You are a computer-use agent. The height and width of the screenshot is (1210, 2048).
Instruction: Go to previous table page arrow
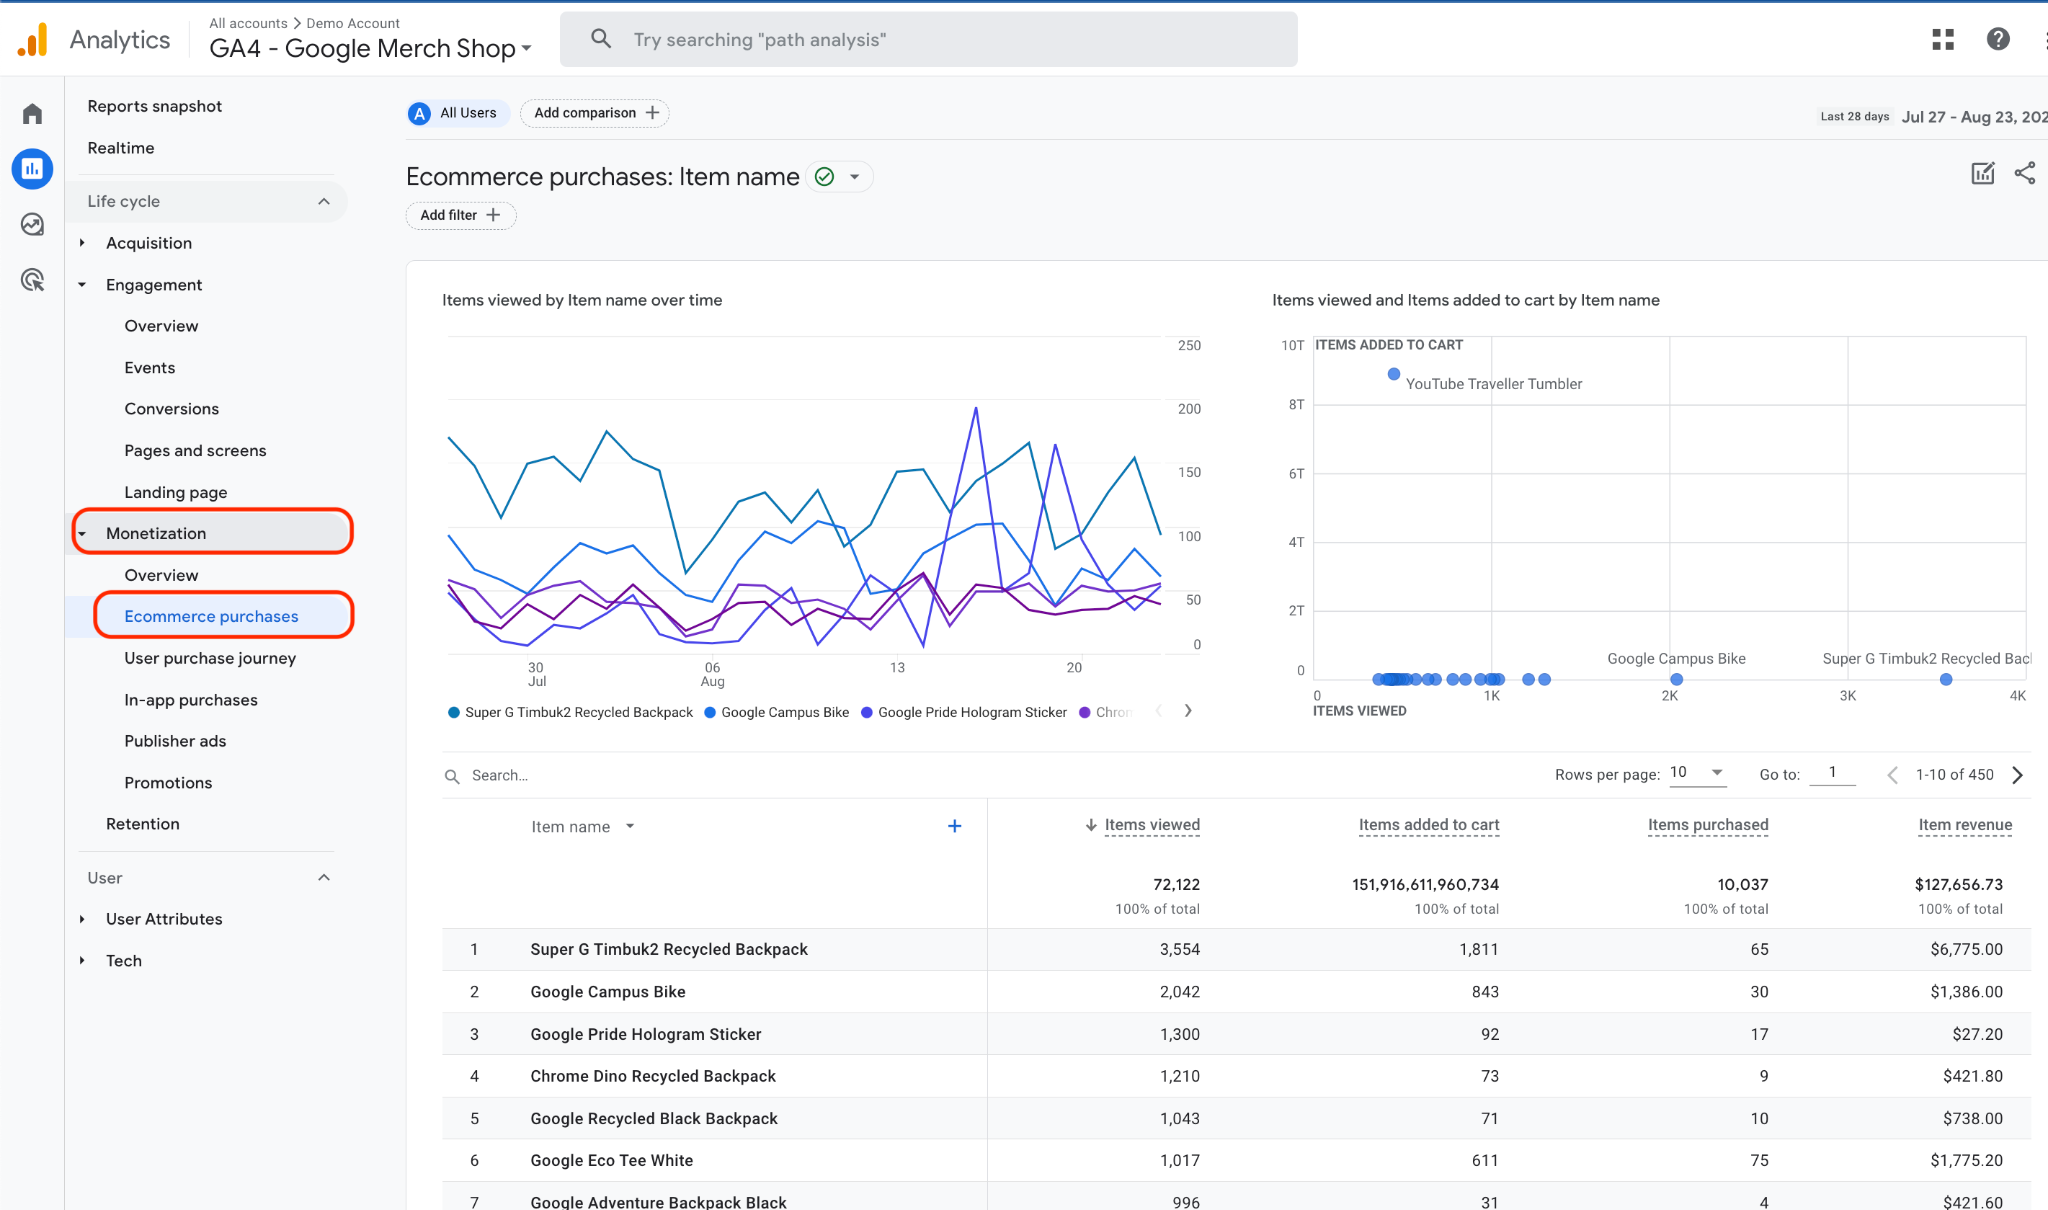[x=1892, y=775]
